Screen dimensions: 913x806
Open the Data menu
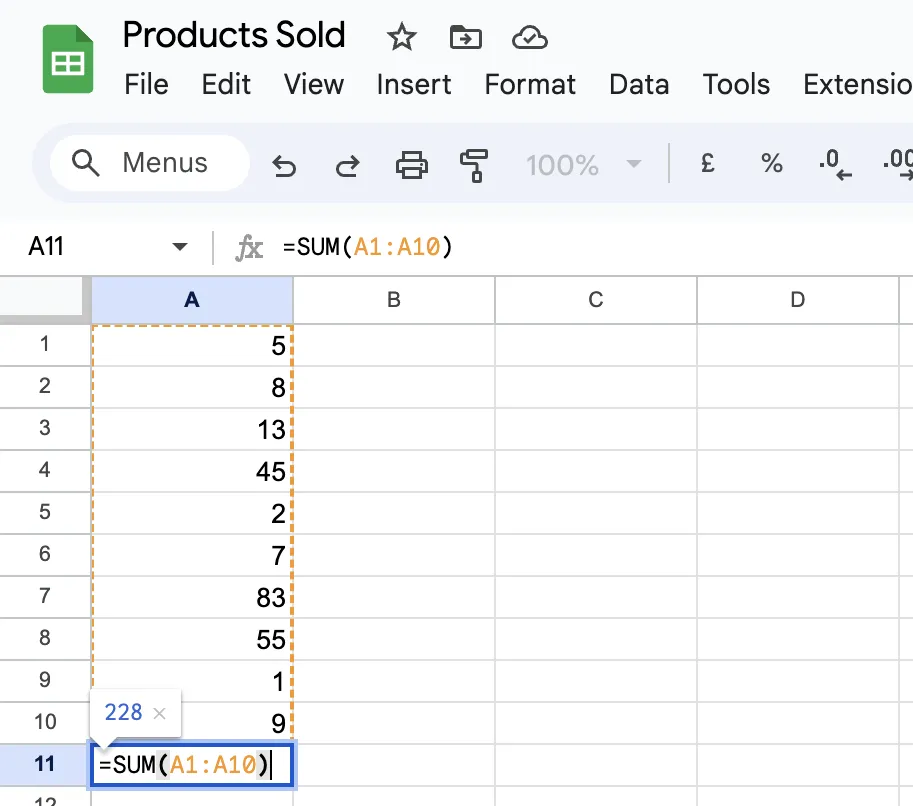point(639,84)
